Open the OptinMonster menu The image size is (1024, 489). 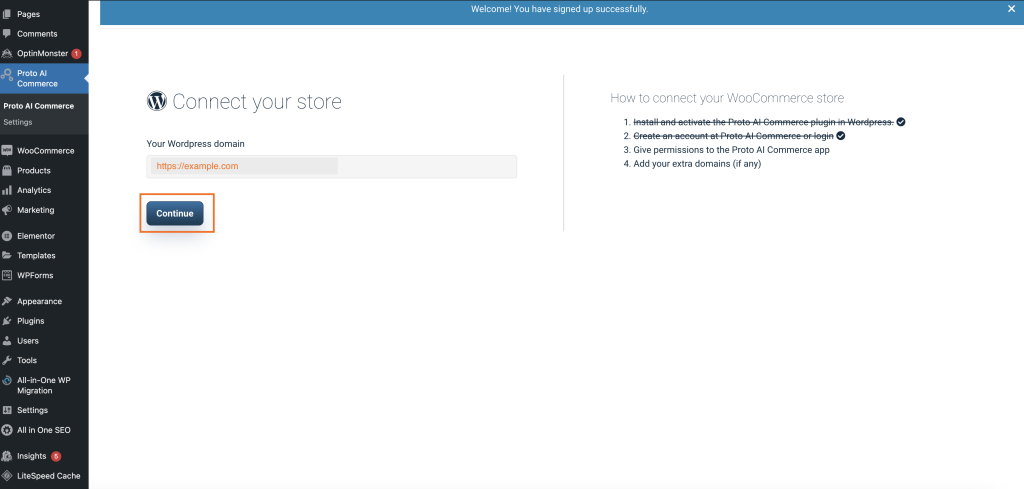click(x=44, y=54)
